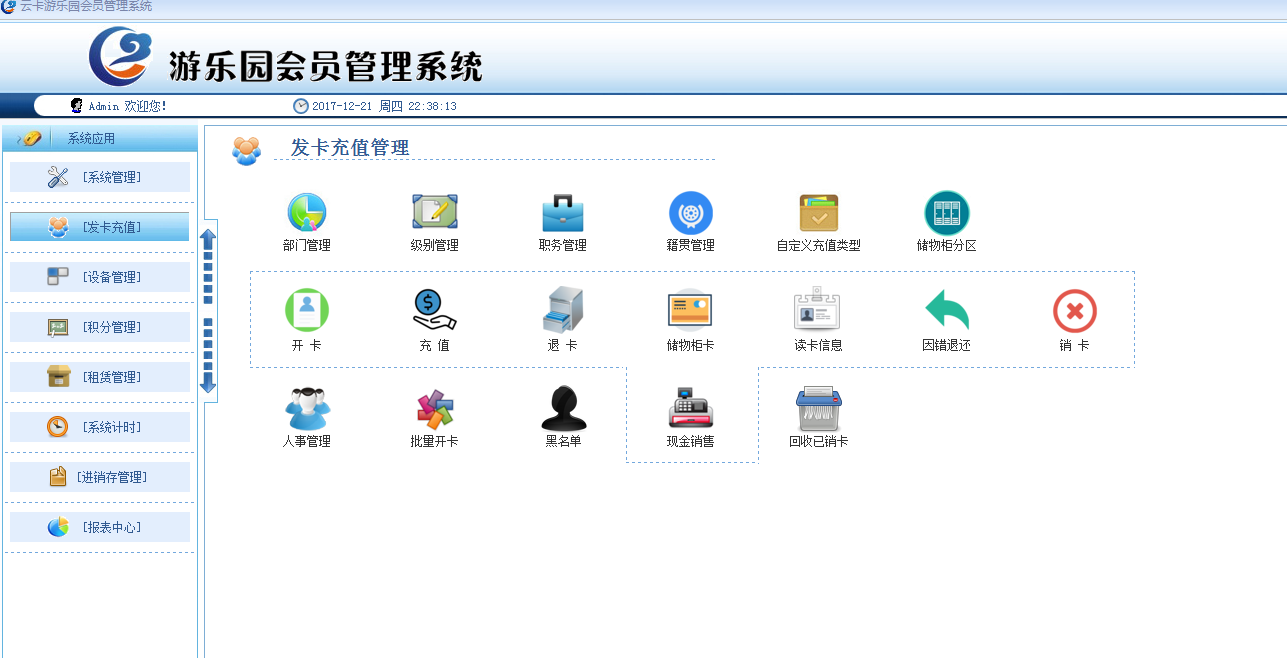Screen dimensions: 1287x658
Task: Open the 报表中心 report center section
Action: coord(99,526)
